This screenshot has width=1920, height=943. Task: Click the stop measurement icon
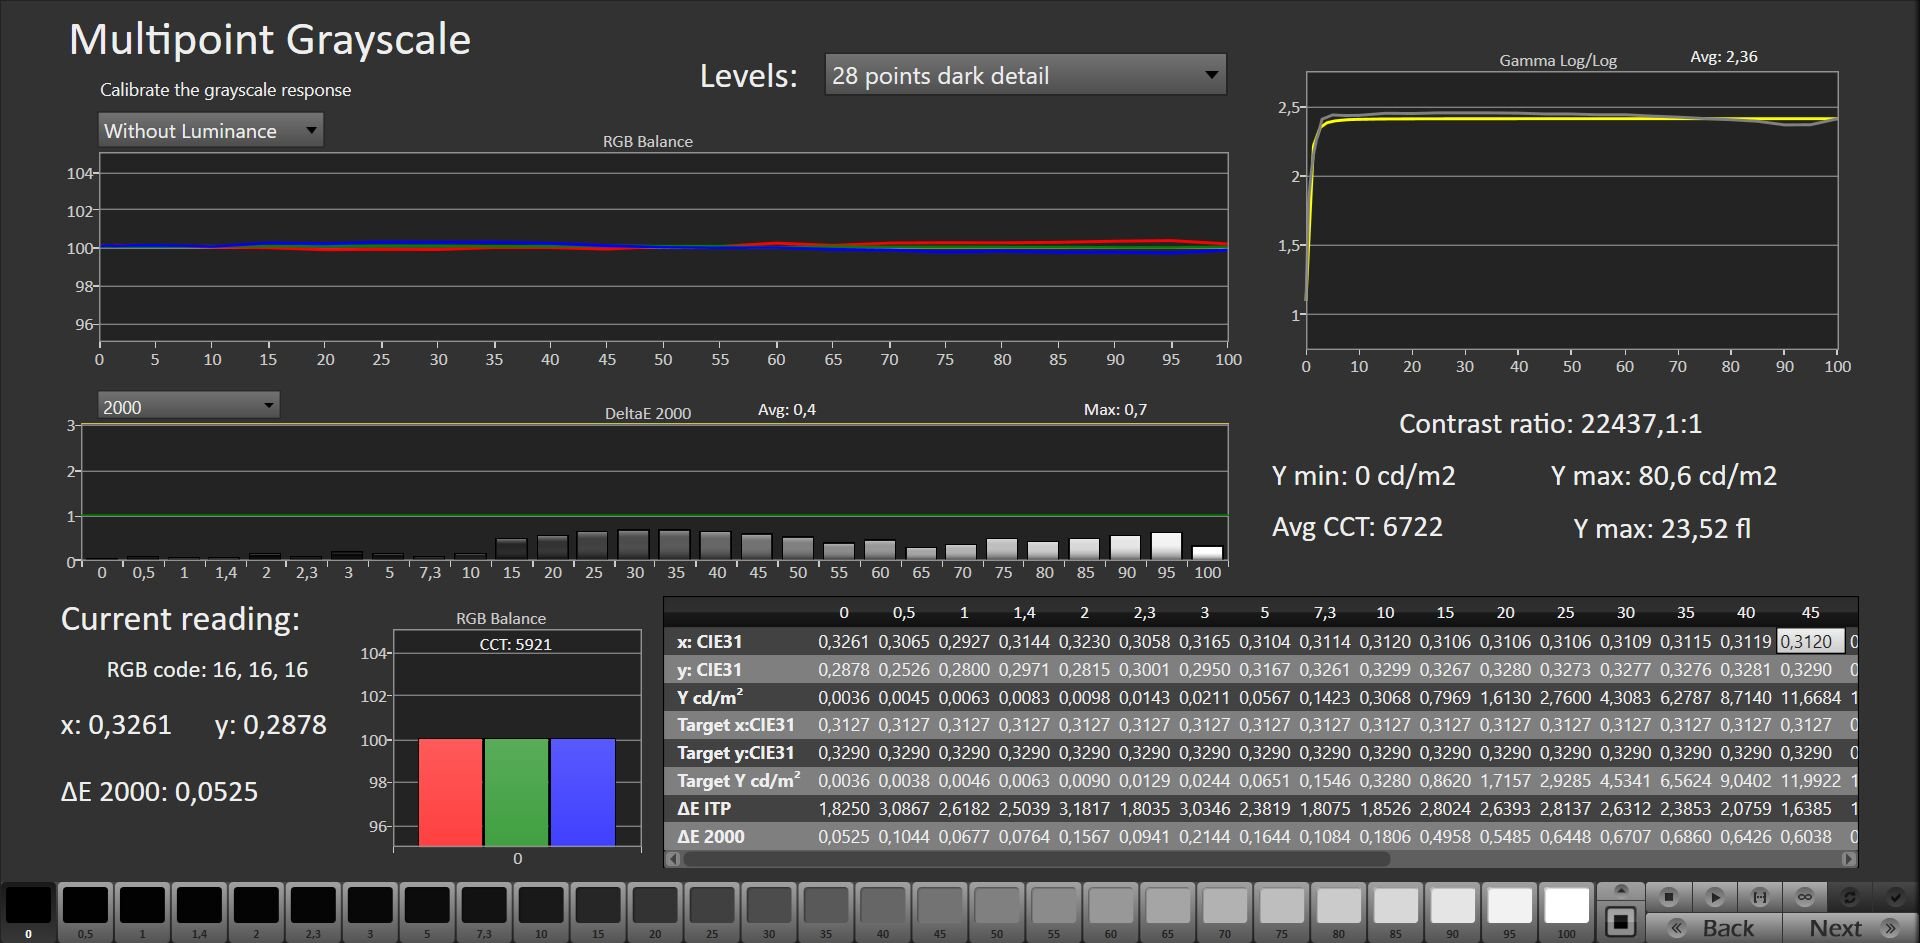point(1668,896)
